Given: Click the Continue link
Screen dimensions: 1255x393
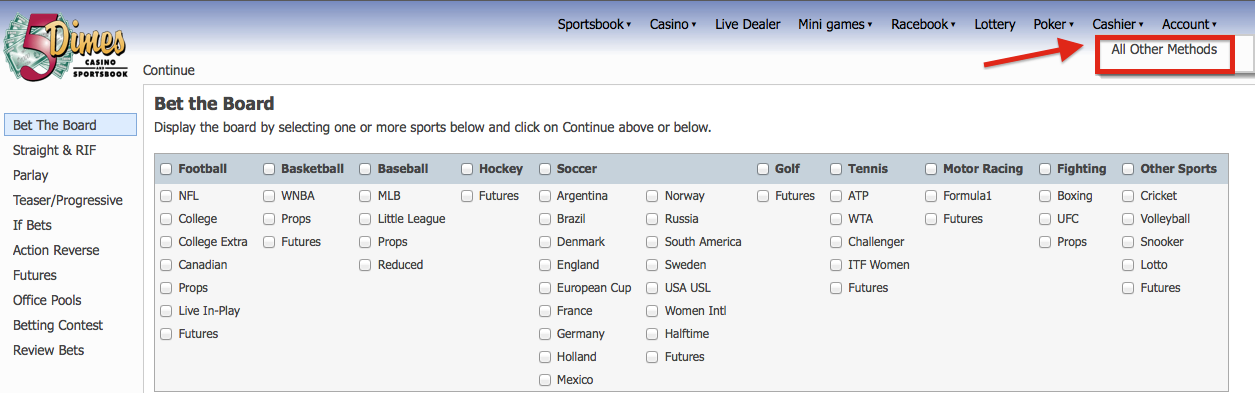Looking at the screenshot, I should [169, 70].
